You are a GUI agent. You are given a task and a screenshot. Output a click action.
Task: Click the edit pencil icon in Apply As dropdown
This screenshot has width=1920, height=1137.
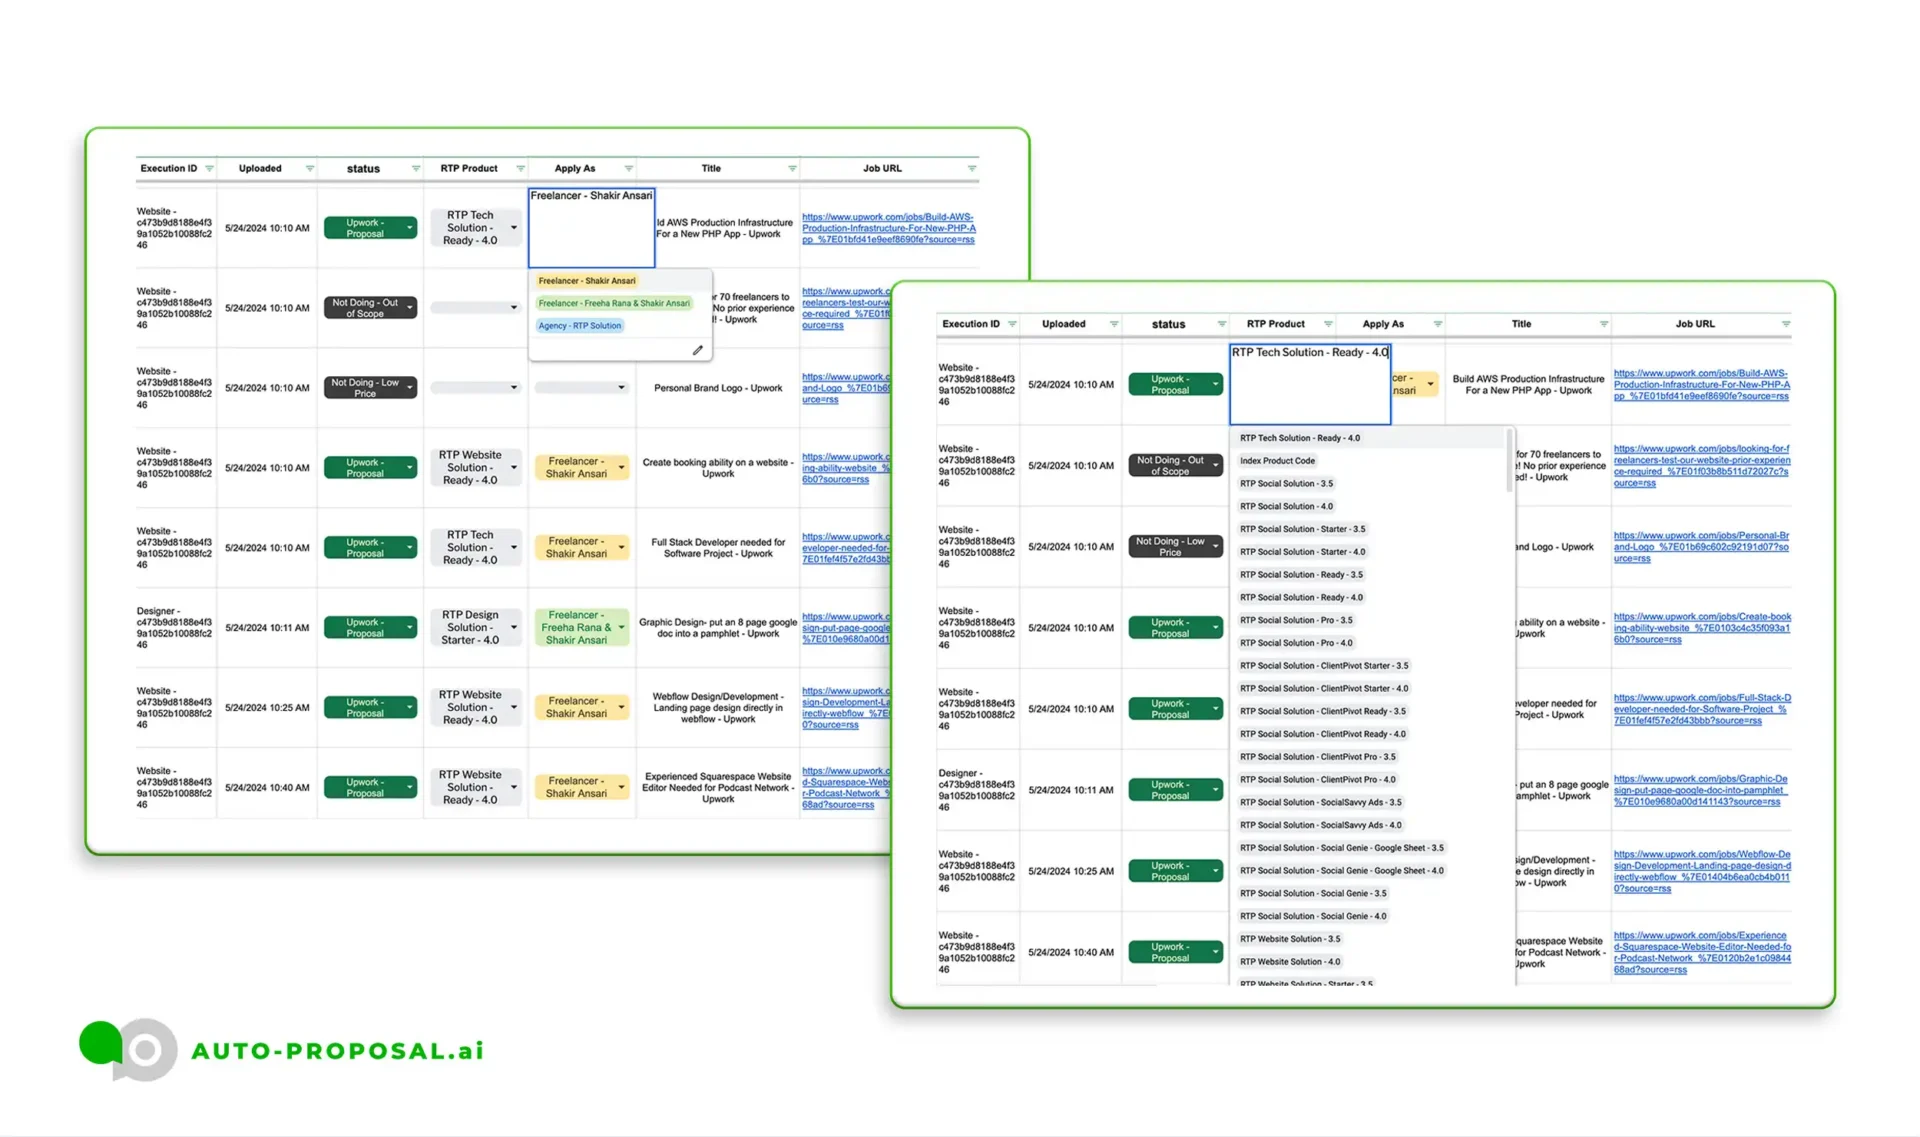[x=697, y=350]
